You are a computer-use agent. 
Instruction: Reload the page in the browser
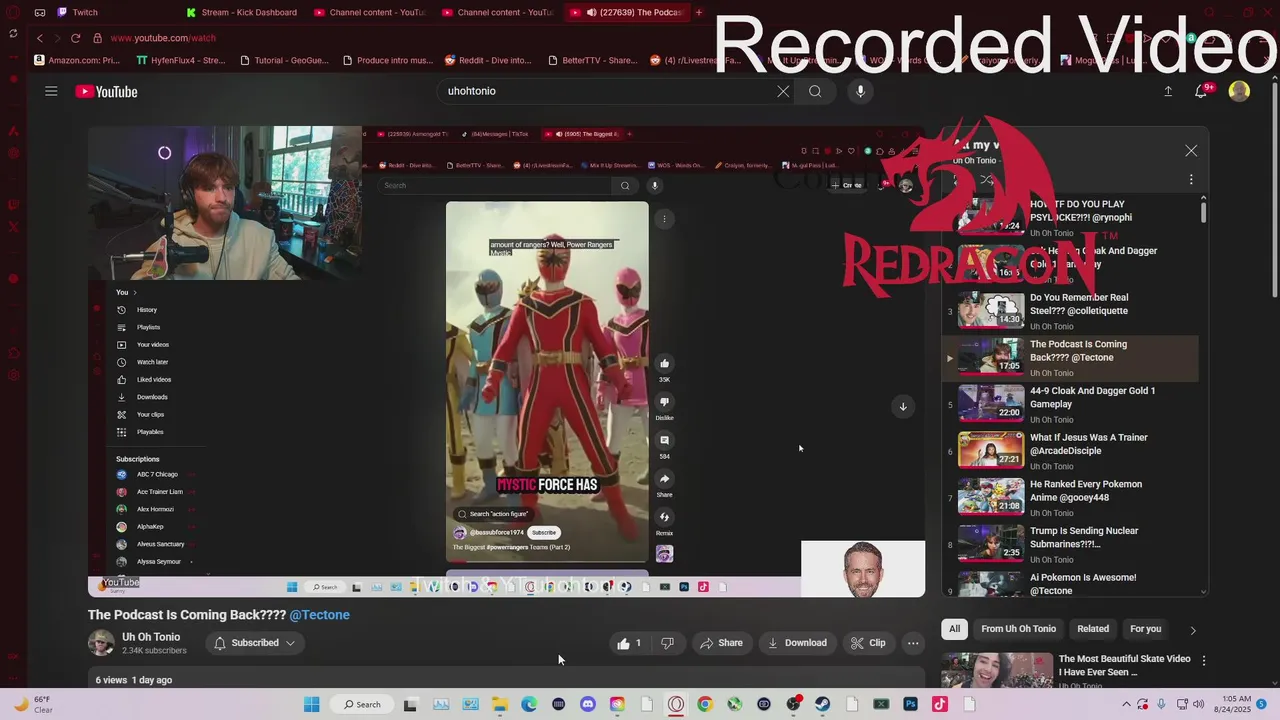pos(75,38)
